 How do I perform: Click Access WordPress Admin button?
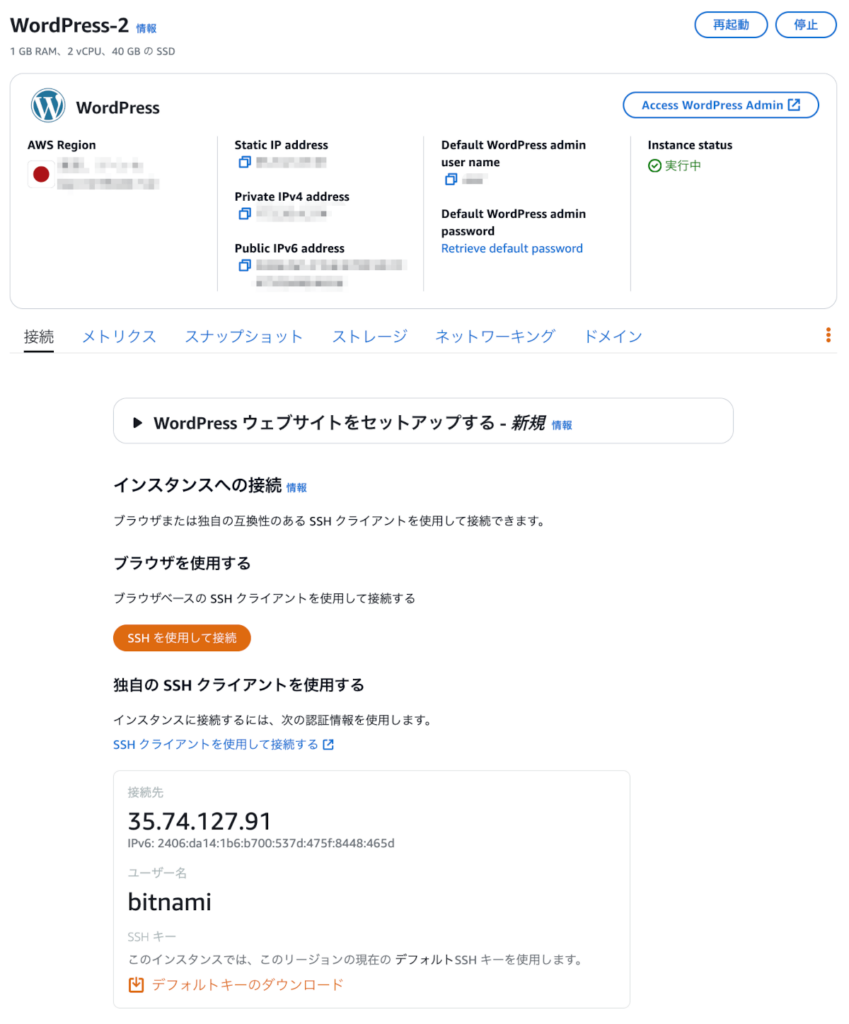pyautogui.click(x=721, y=105)
